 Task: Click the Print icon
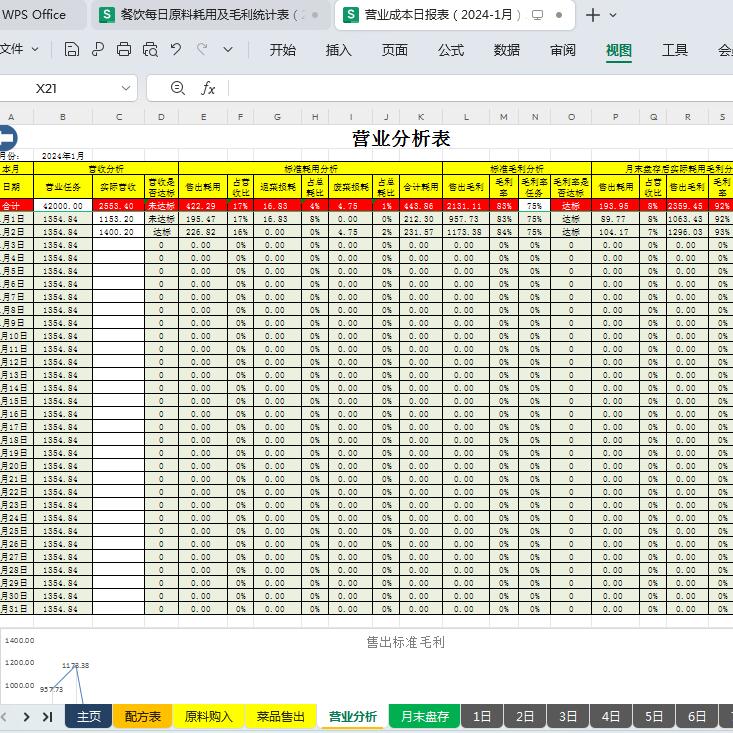(124, 50)
